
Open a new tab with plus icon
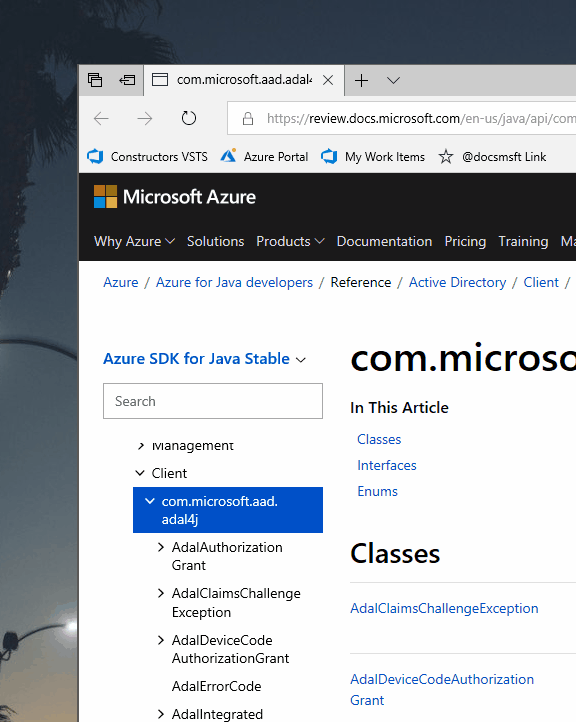click(361, 81)
